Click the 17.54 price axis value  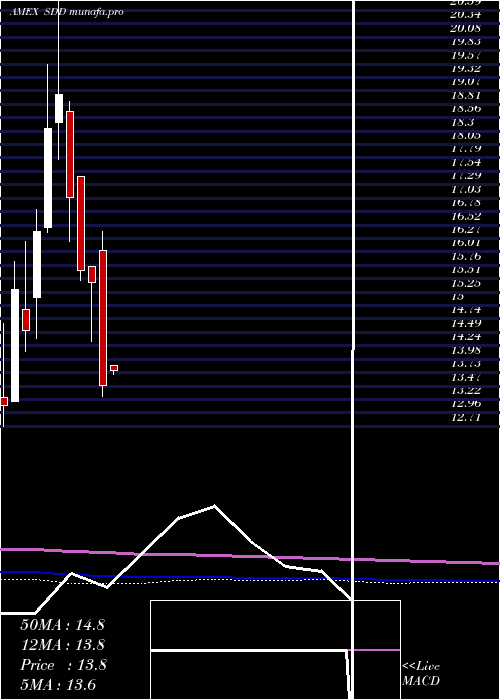466,162
